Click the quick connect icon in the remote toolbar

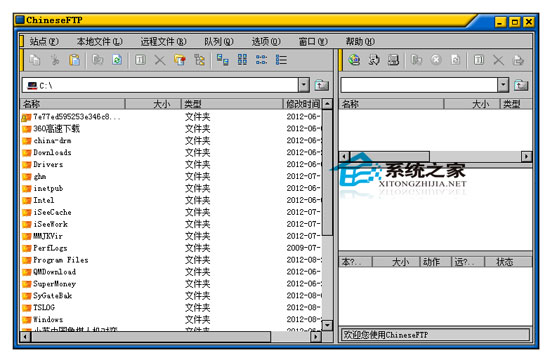coord(374,60)
